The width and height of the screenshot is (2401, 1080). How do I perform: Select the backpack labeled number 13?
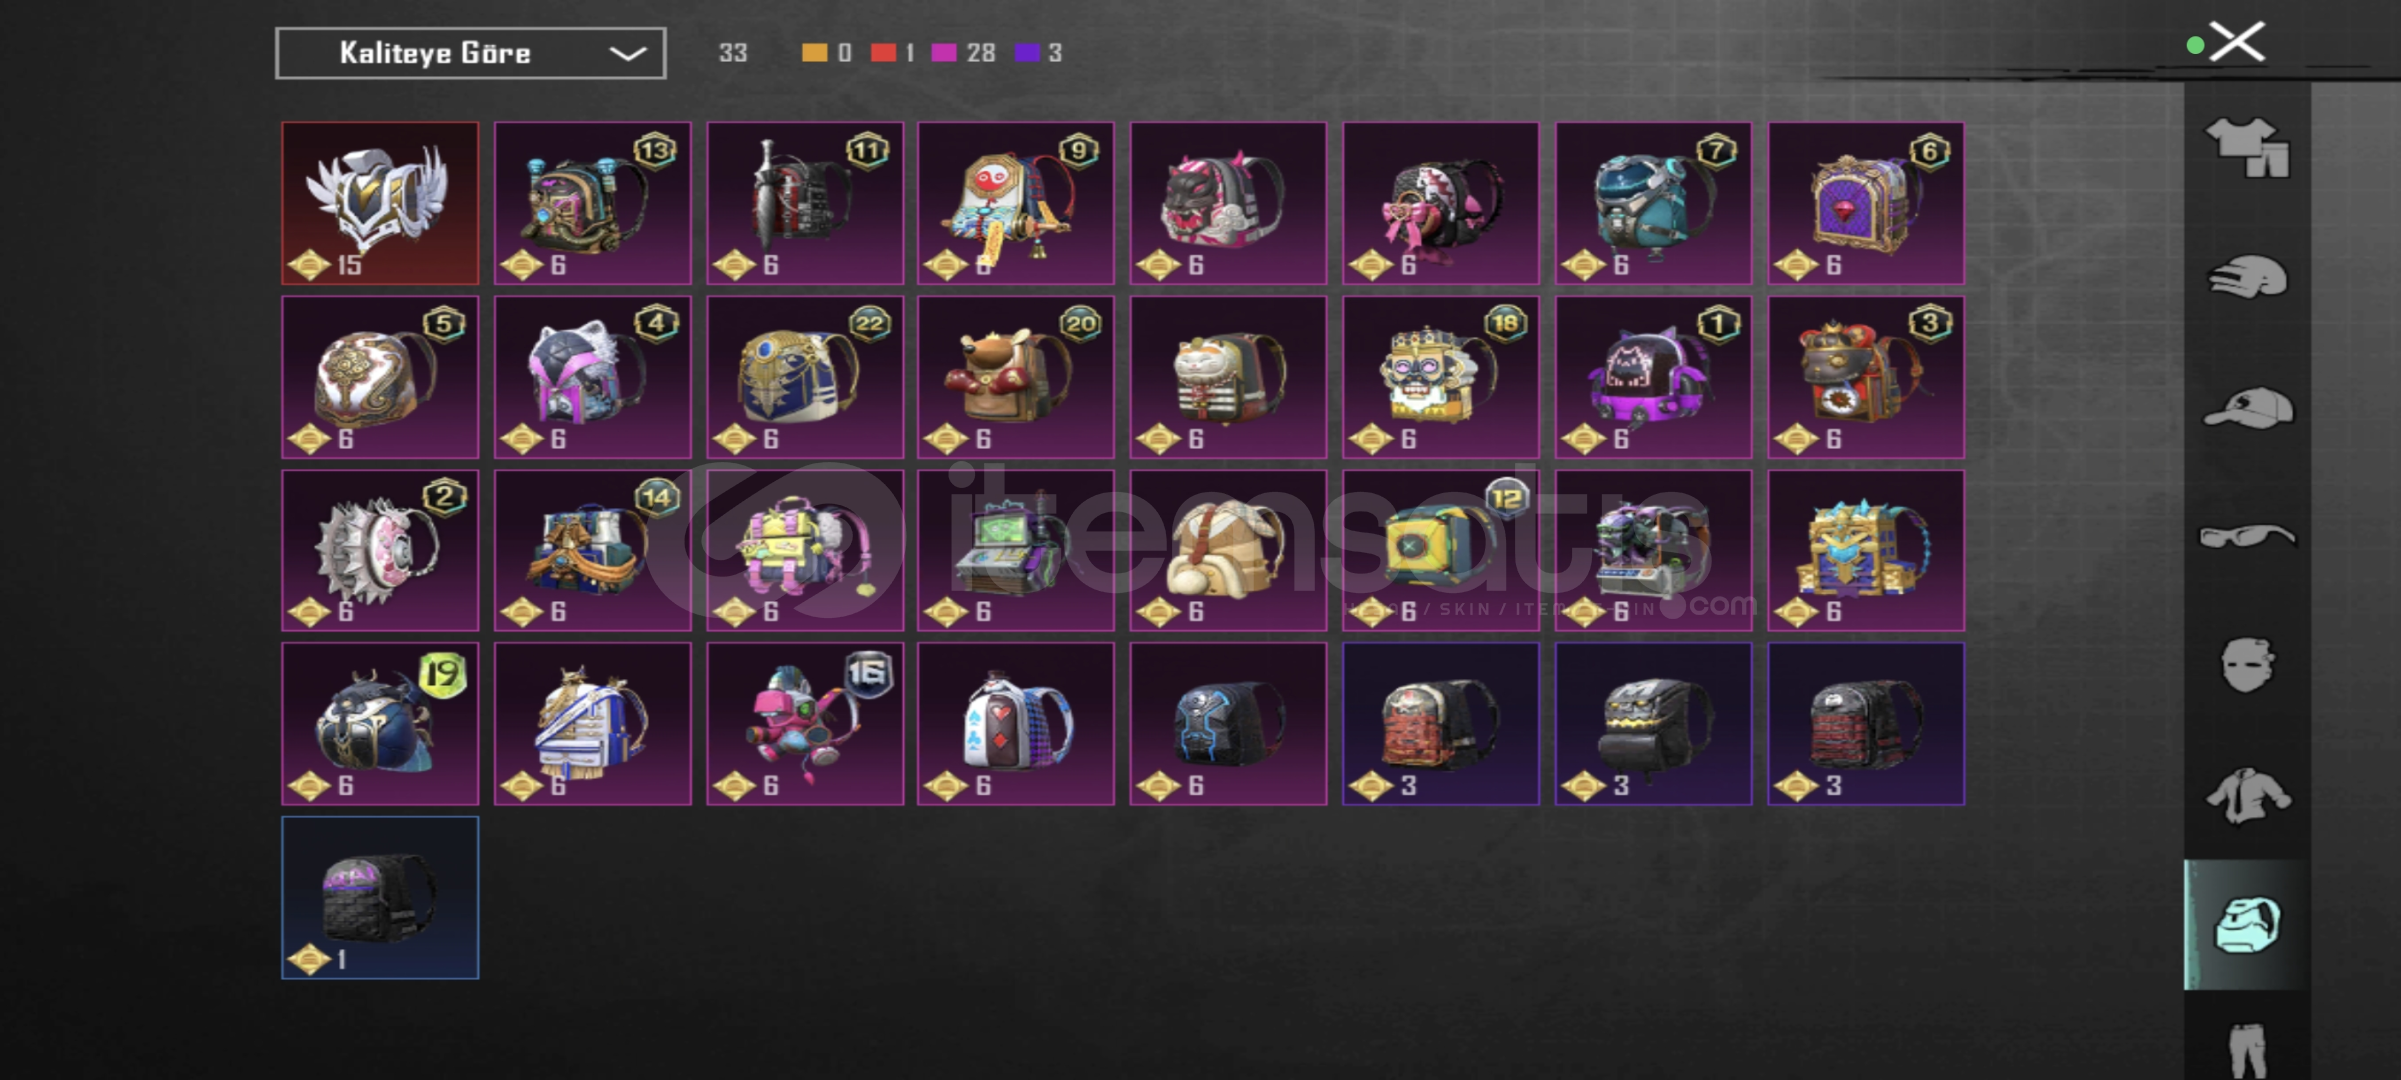click(x=593, y=203)
